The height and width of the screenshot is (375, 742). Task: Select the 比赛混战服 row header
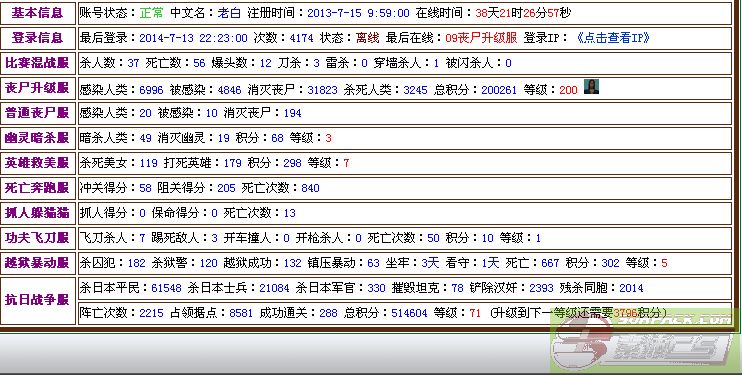click(37, 63)
